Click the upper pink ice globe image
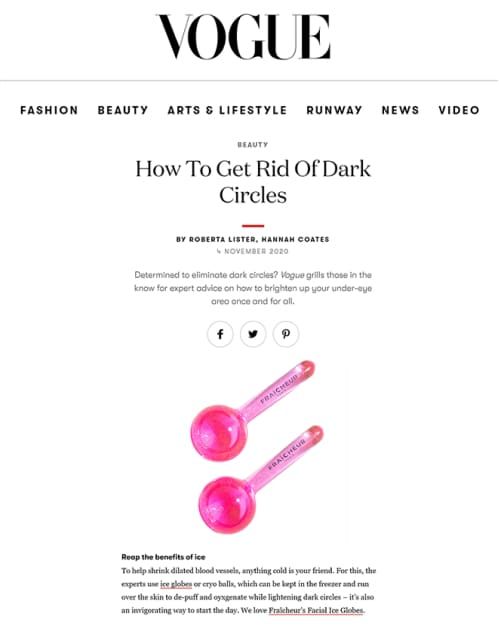Screen dimensions: 499x631 (x=252, y=410)
